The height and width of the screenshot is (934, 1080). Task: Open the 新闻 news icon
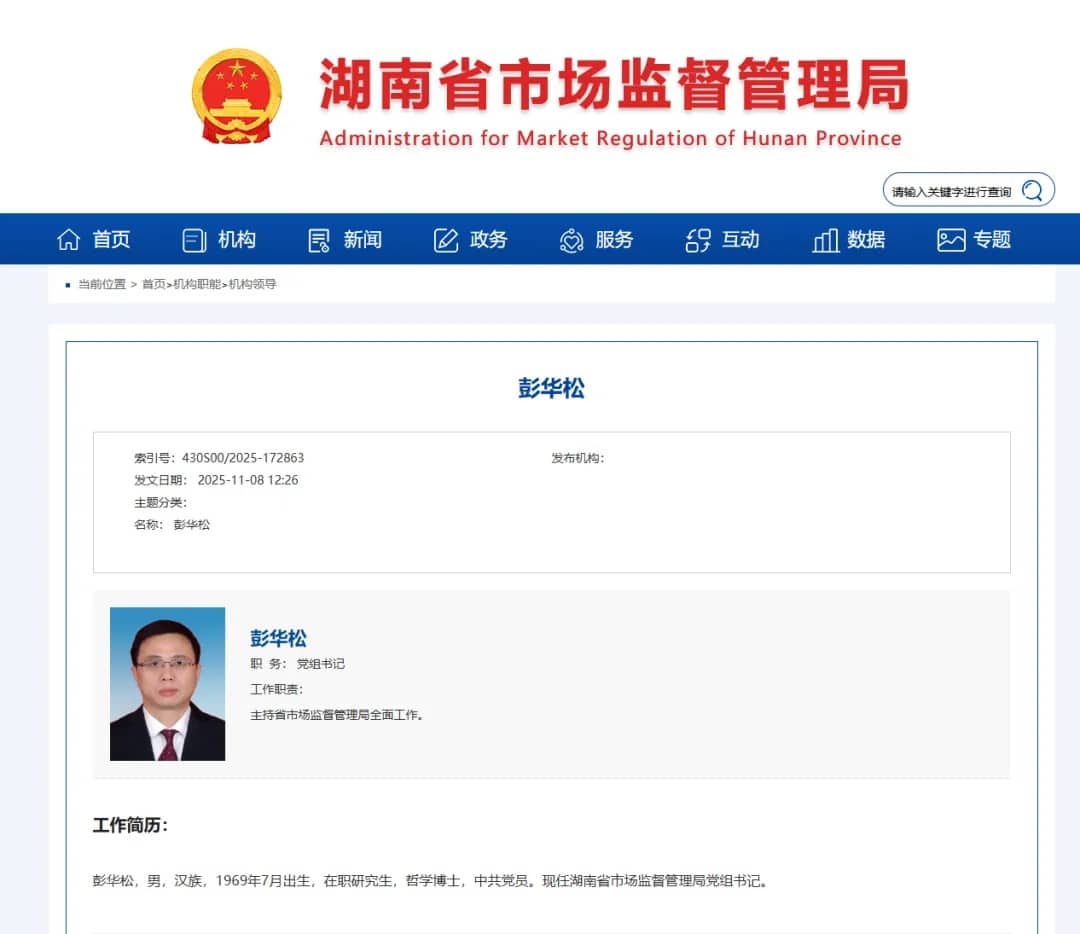pos(318,239)
